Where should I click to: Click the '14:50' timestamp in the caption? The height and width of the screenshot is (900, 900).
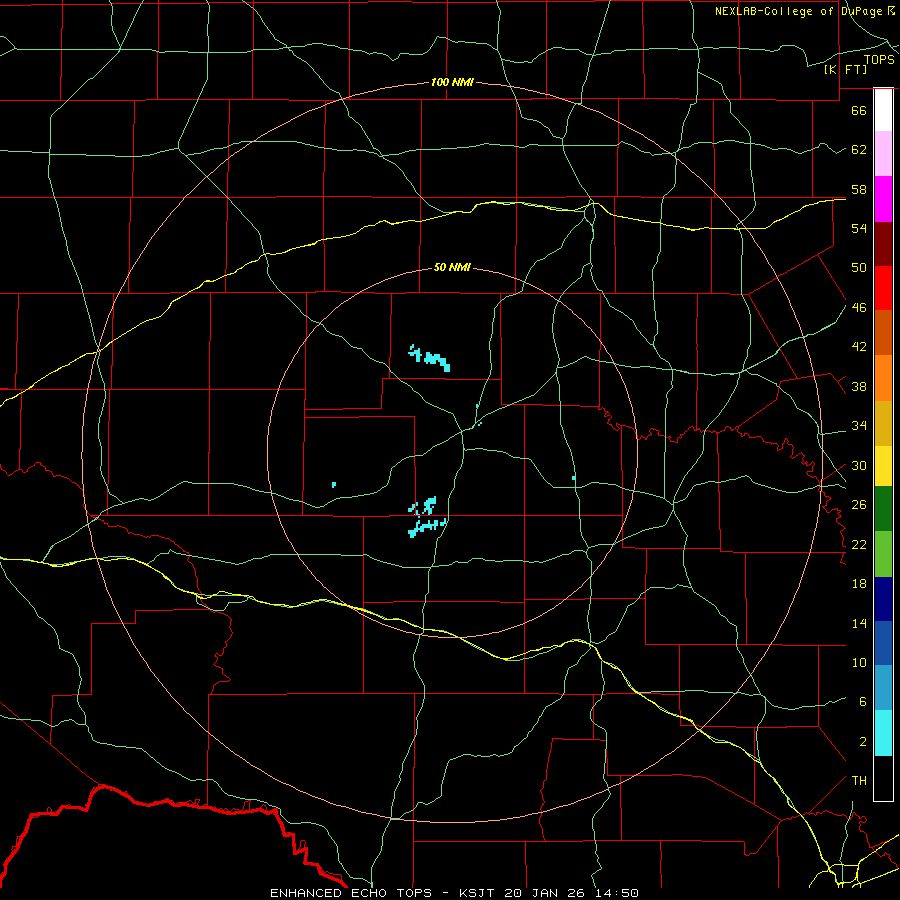616,893
